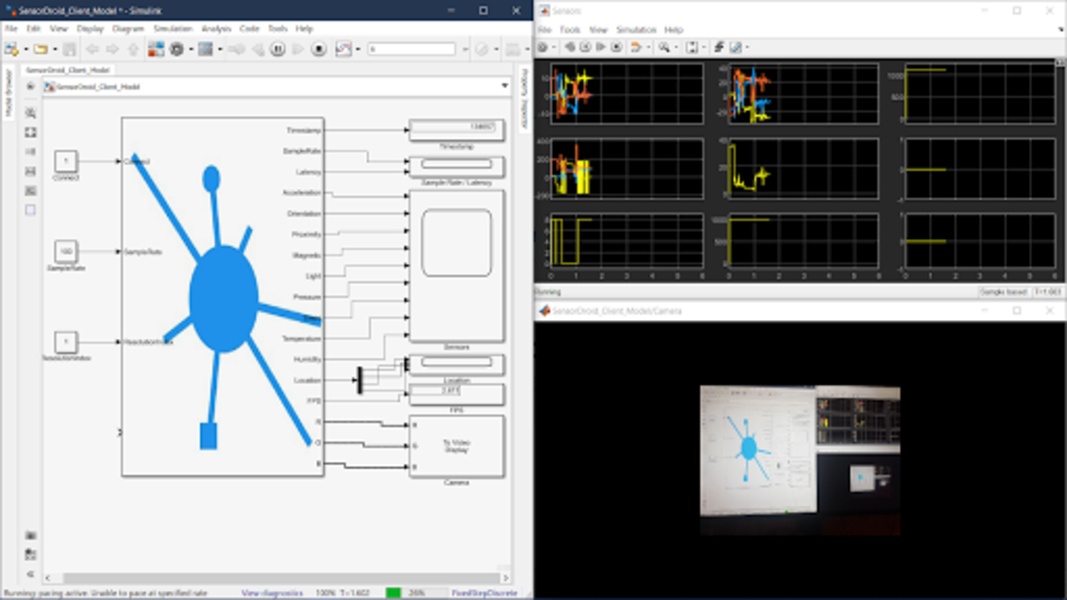Click FixedStepDiscrete solver link
Viewport: 1067px width, 600px height.
click(485, 593)
